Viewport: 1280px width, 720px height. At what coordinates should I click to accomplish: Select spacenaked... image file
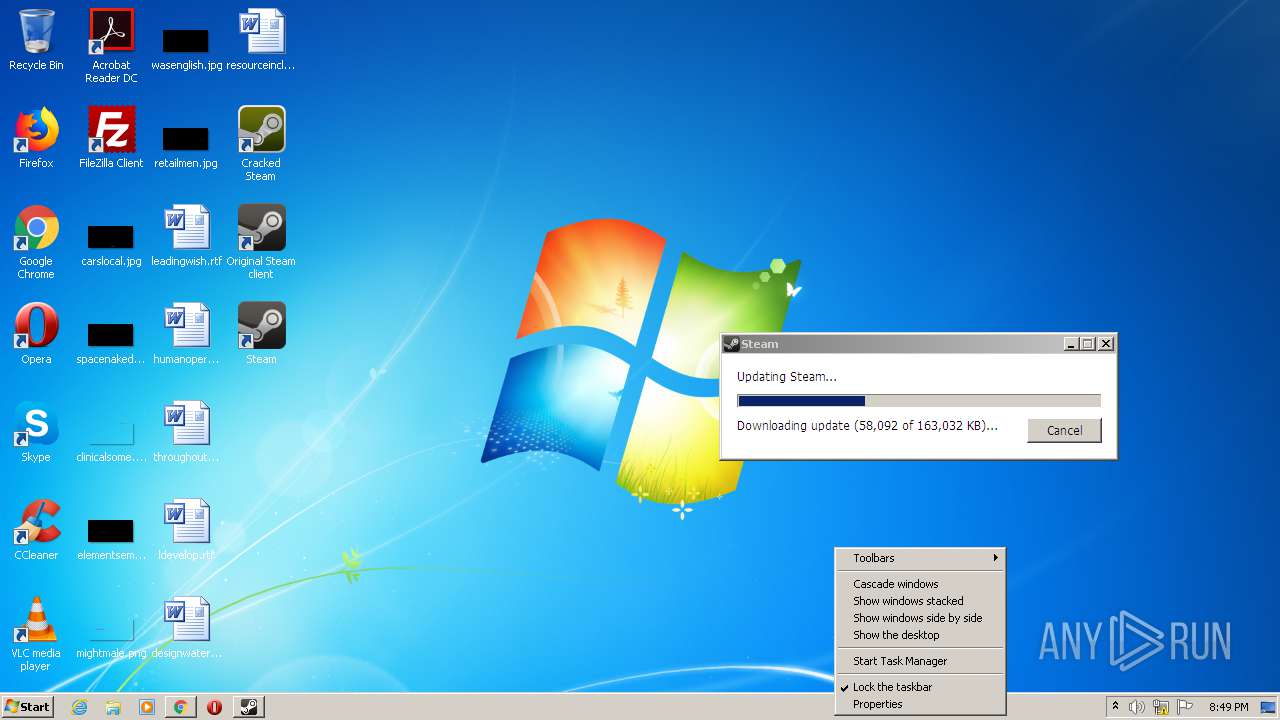tap(111, 340)
